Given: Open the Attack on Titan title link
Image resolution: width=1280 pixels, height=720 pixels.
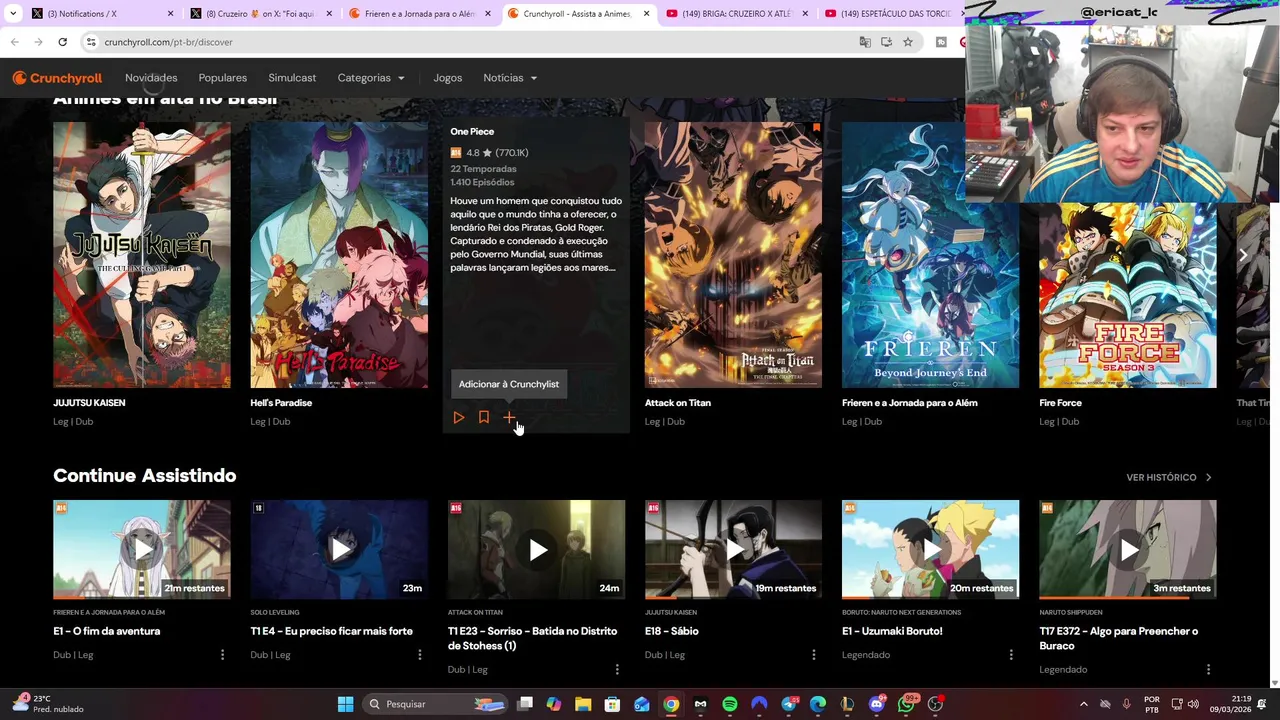Looking at the screenshot, I should click(x=678, y=403).
